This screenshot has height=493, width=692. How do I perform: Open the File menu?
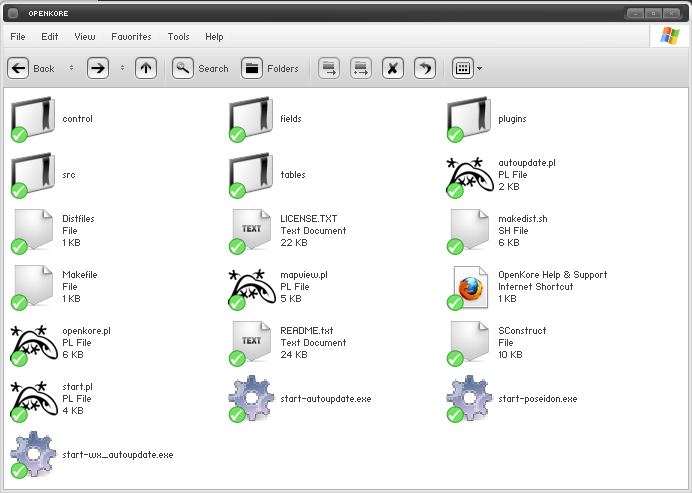pos(18,37)
